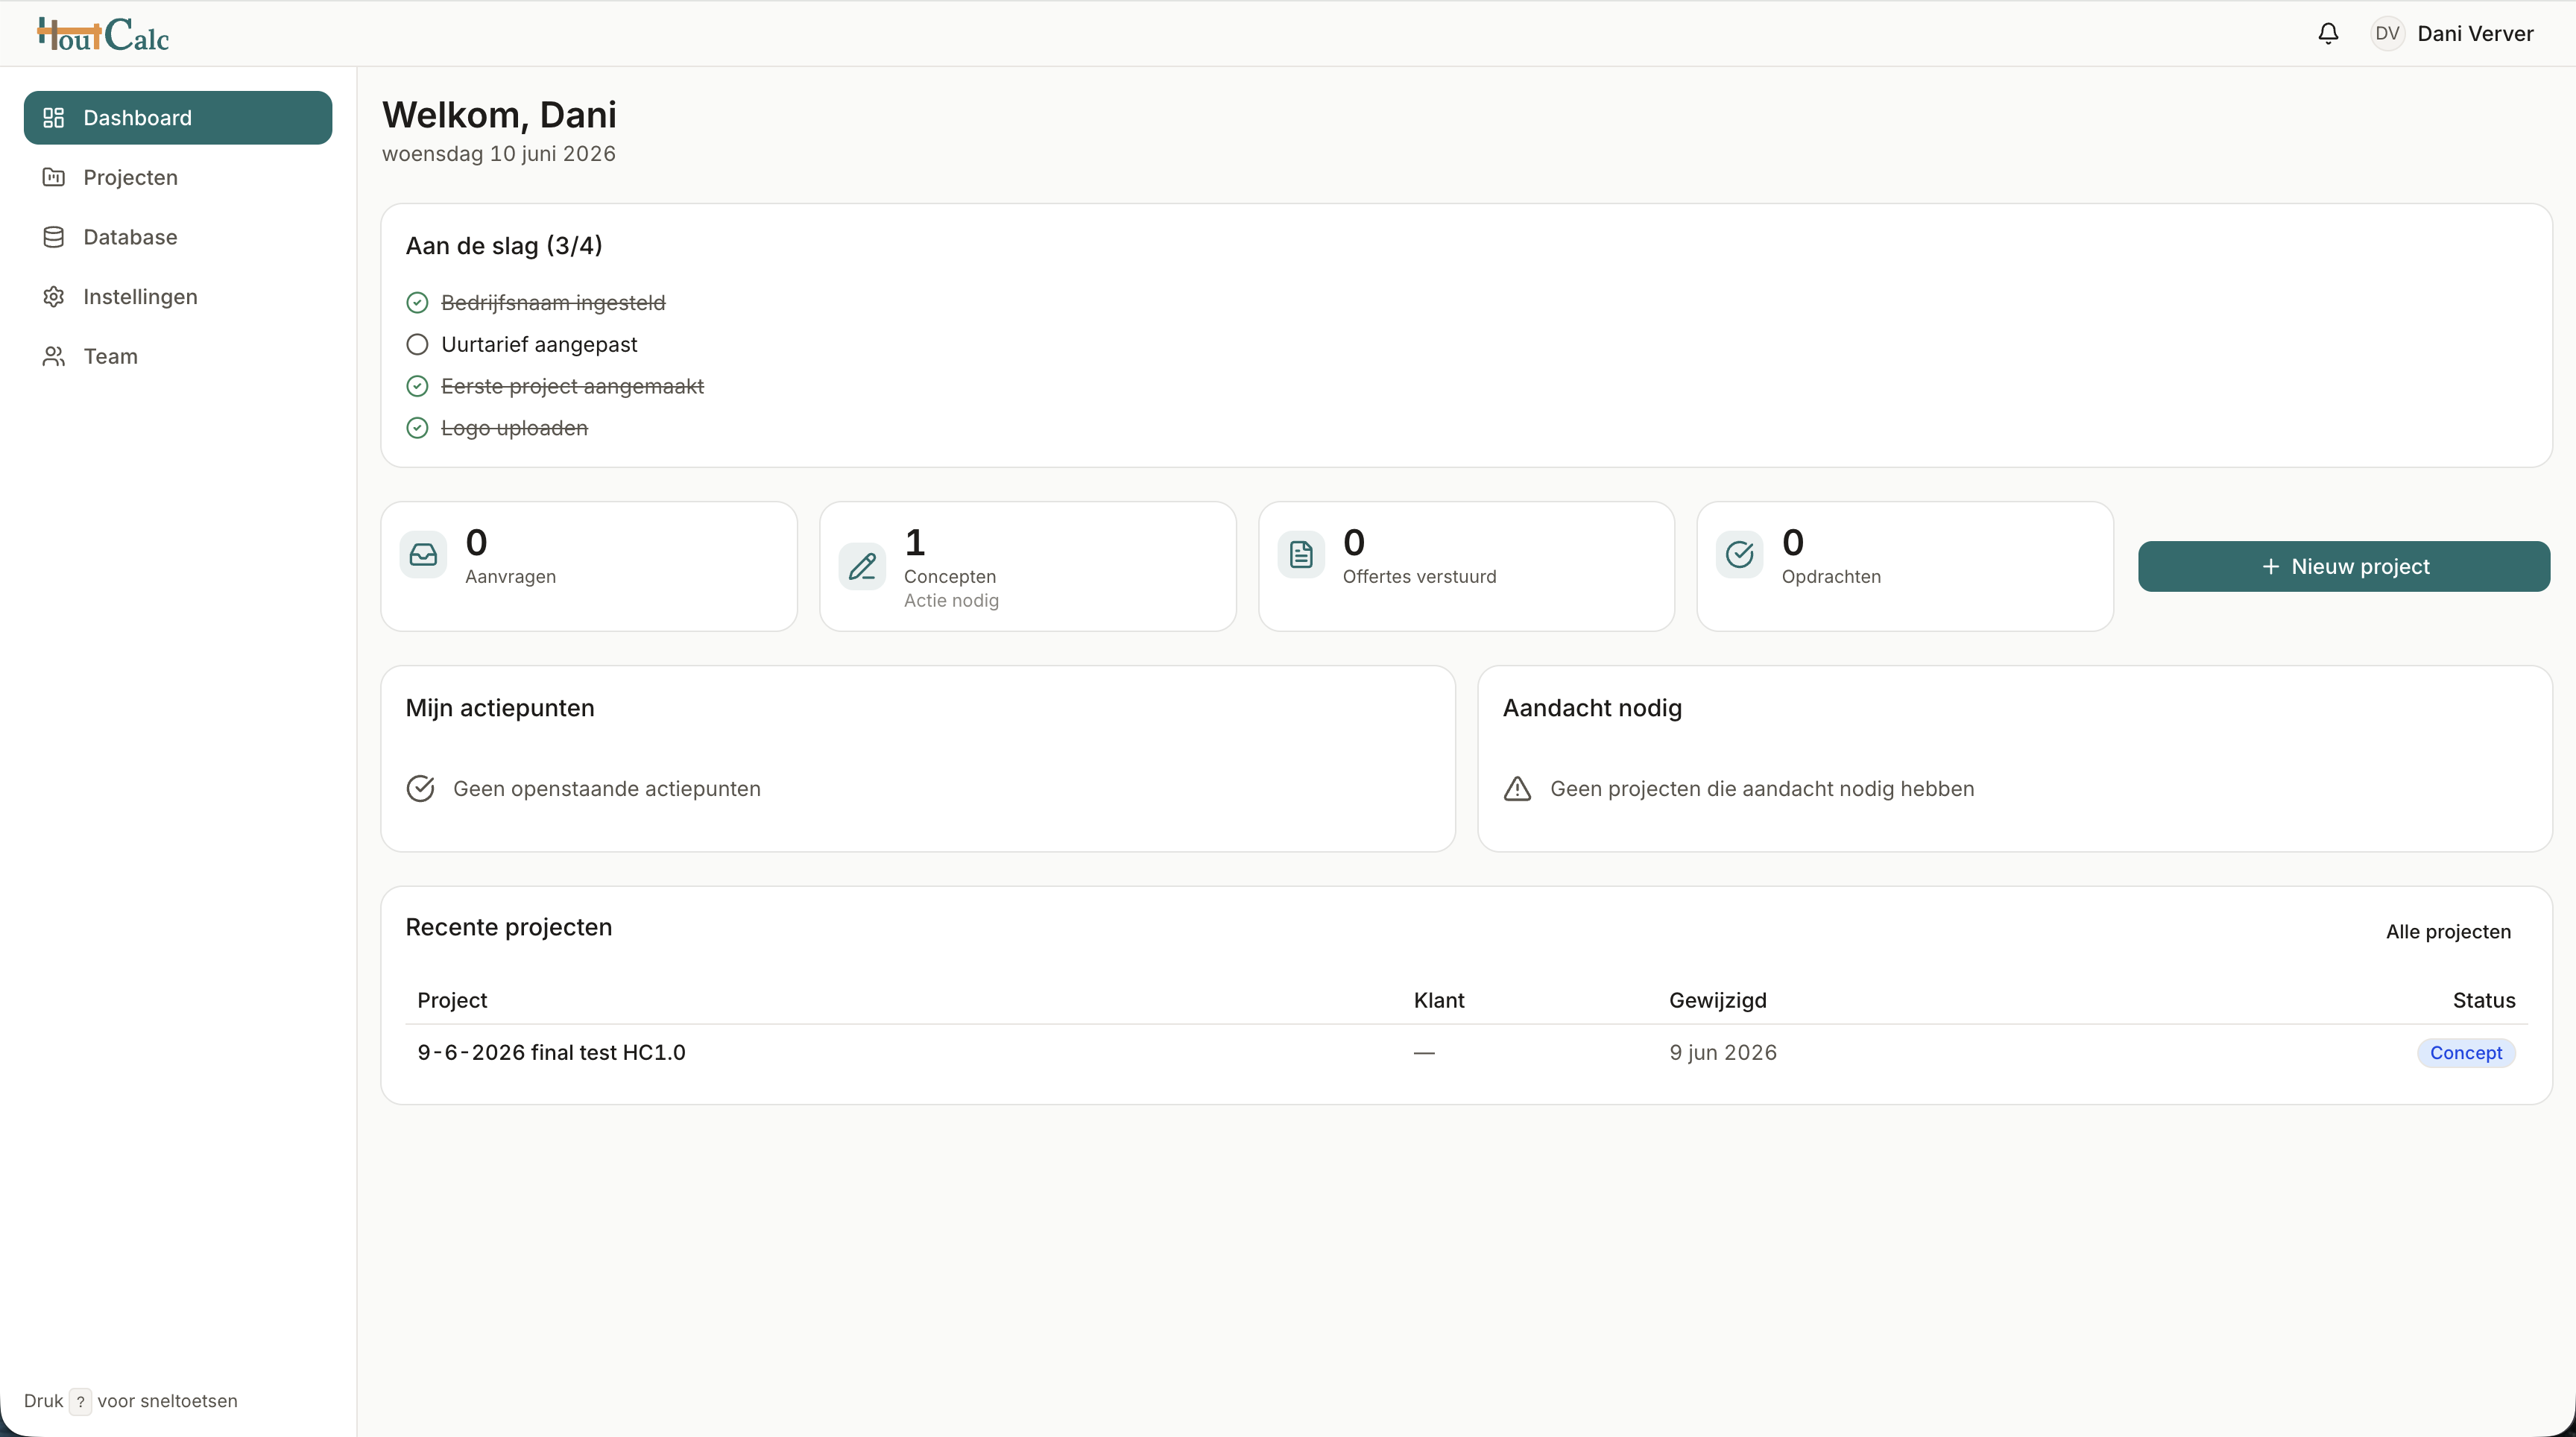Check the Uurtarief aangepast circle
Viewport: 2576px width, 1437px height.
[x=417, y=344]
